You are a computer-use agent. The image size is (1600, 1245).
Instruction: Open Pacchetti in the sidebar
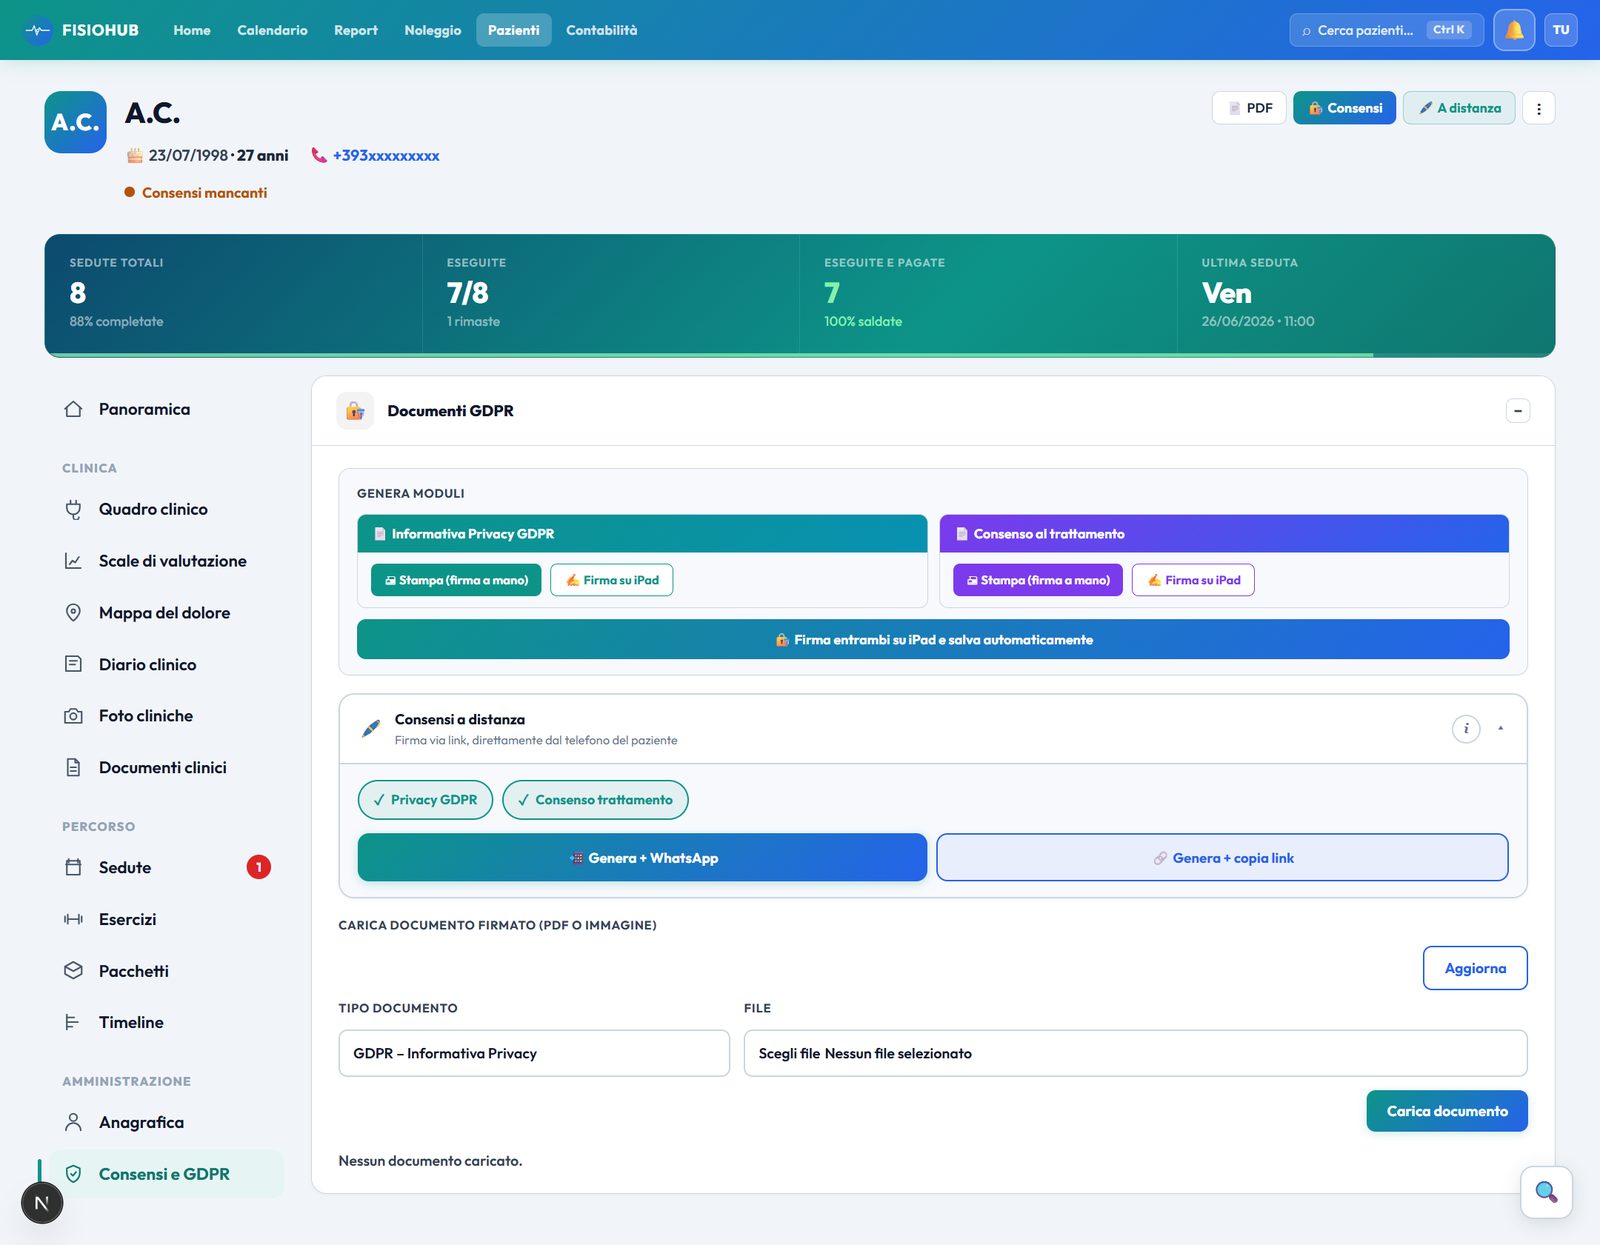[x=166, y=971]
